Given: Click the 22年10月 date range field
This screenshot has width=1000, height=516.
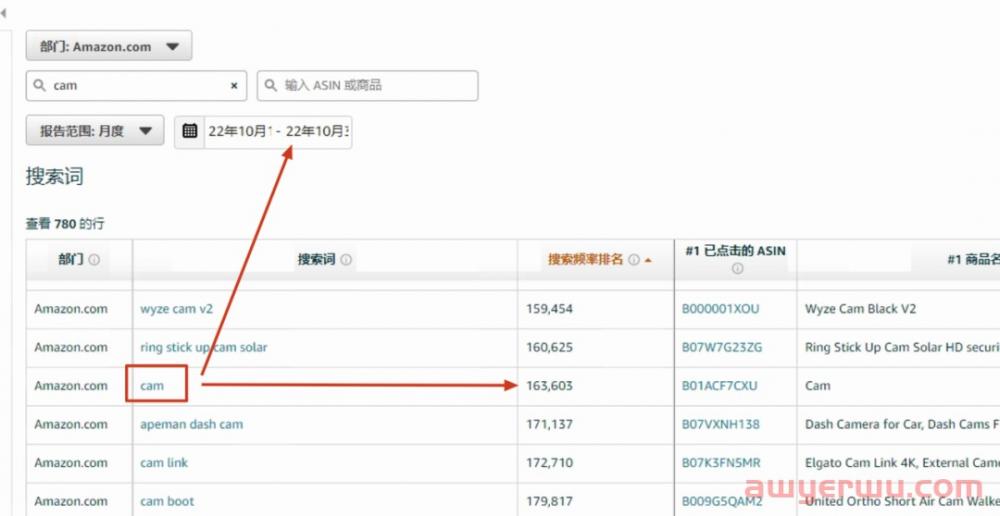Looking at the screenshot, I should pyautogui.click(x=278, y=131).
